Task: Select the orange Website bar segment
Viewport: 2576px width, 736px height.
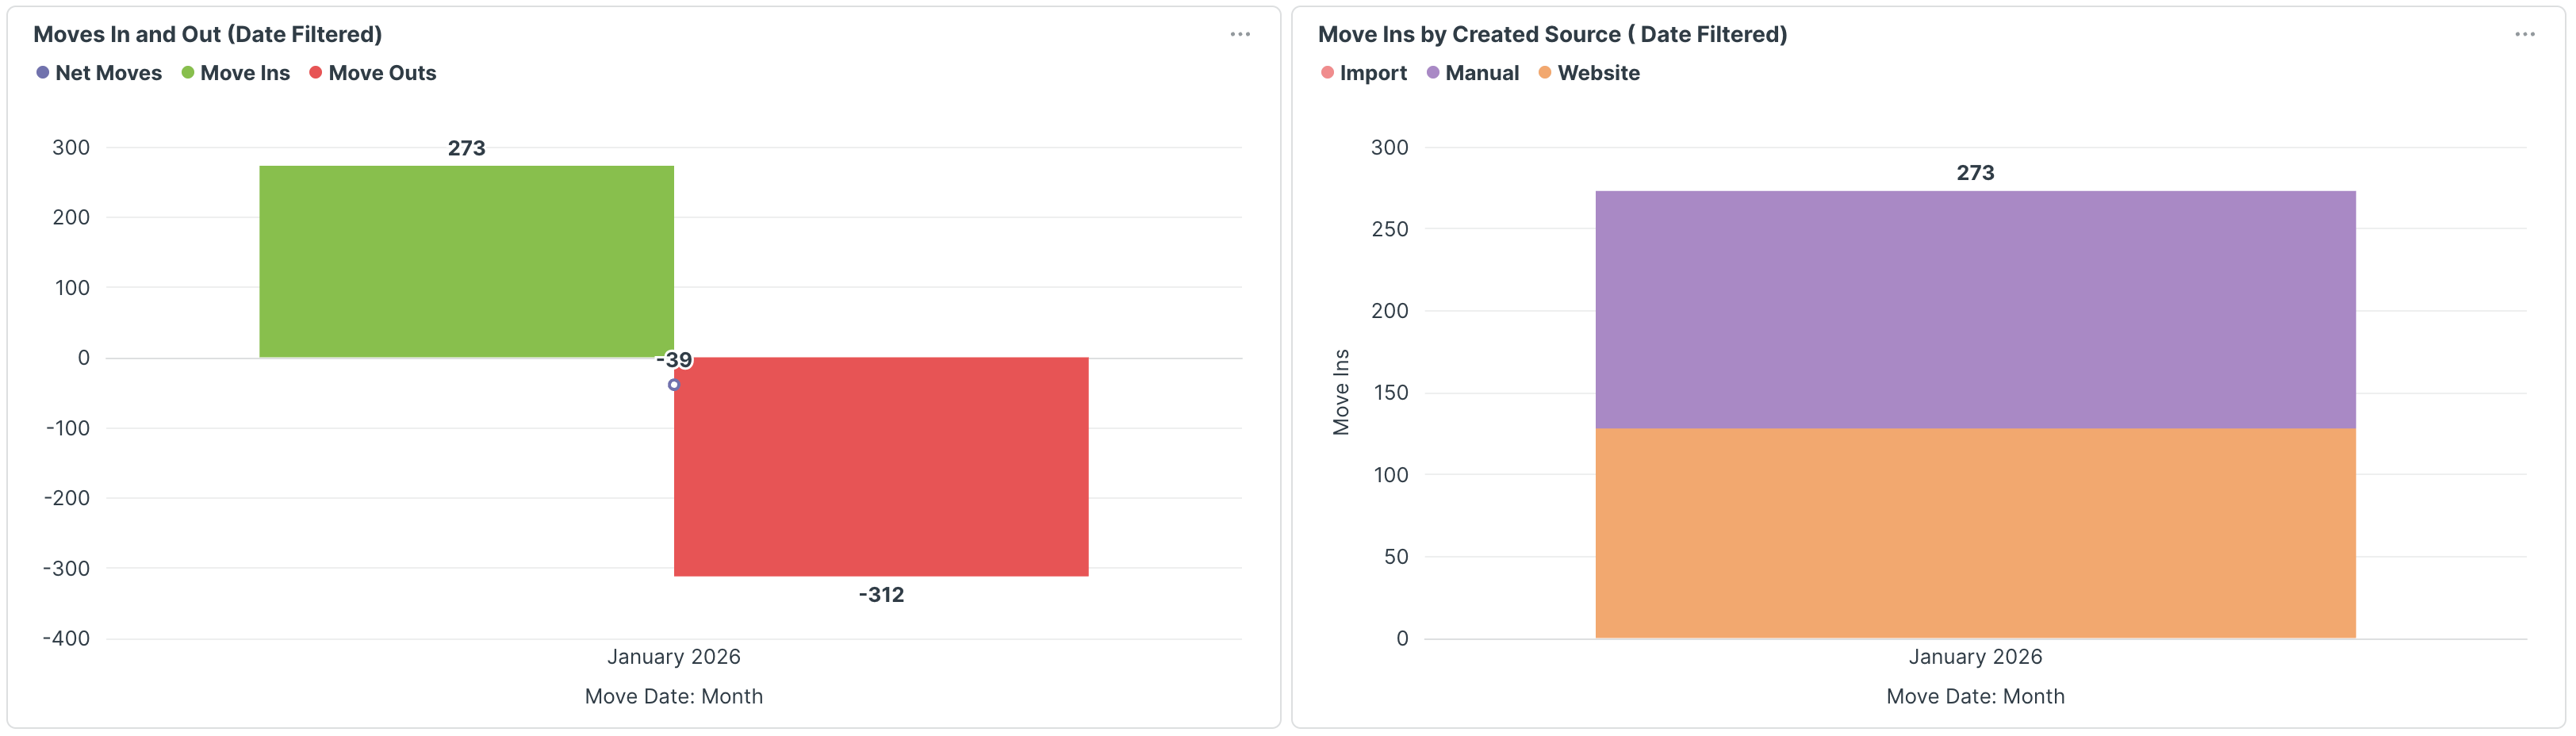Action: tap(1975, 533)
